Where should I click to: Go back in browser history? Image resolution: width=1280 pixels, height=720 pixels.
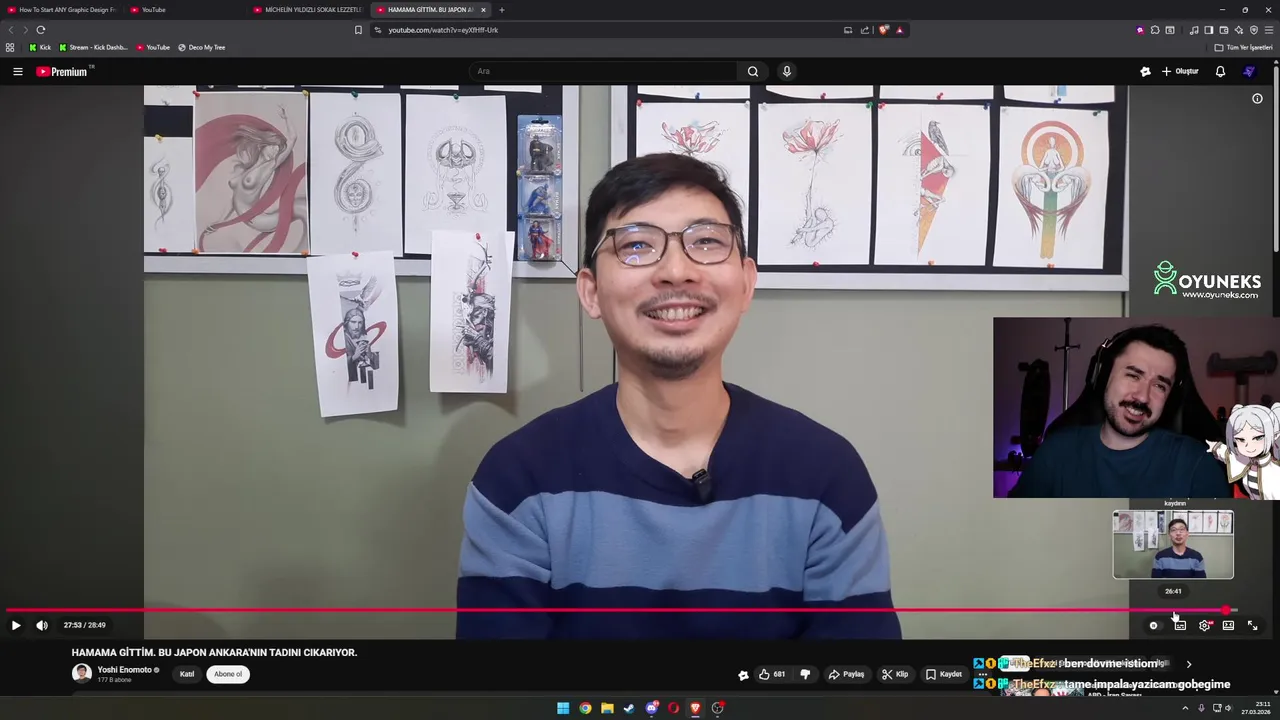coord(11,30)
